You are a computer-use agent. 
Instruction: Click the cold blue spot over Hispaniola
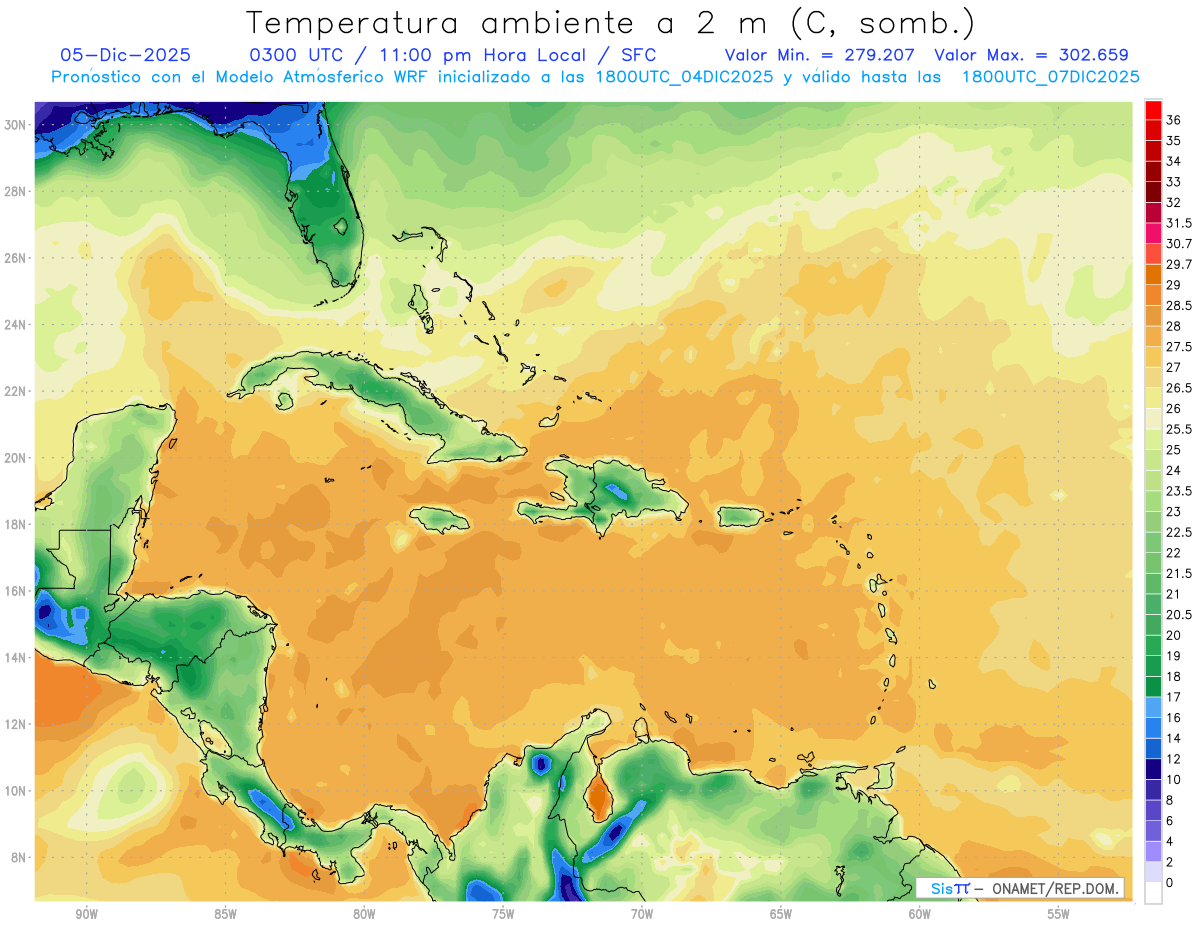(x=615, y=489)
